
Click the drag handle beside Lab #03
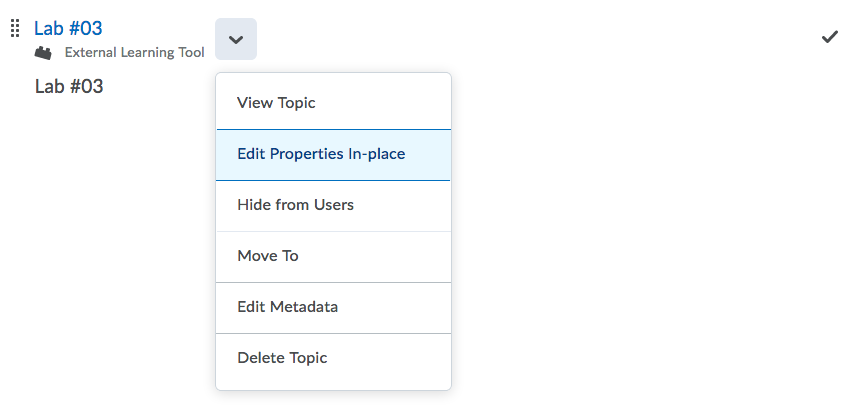pos(16,28)
